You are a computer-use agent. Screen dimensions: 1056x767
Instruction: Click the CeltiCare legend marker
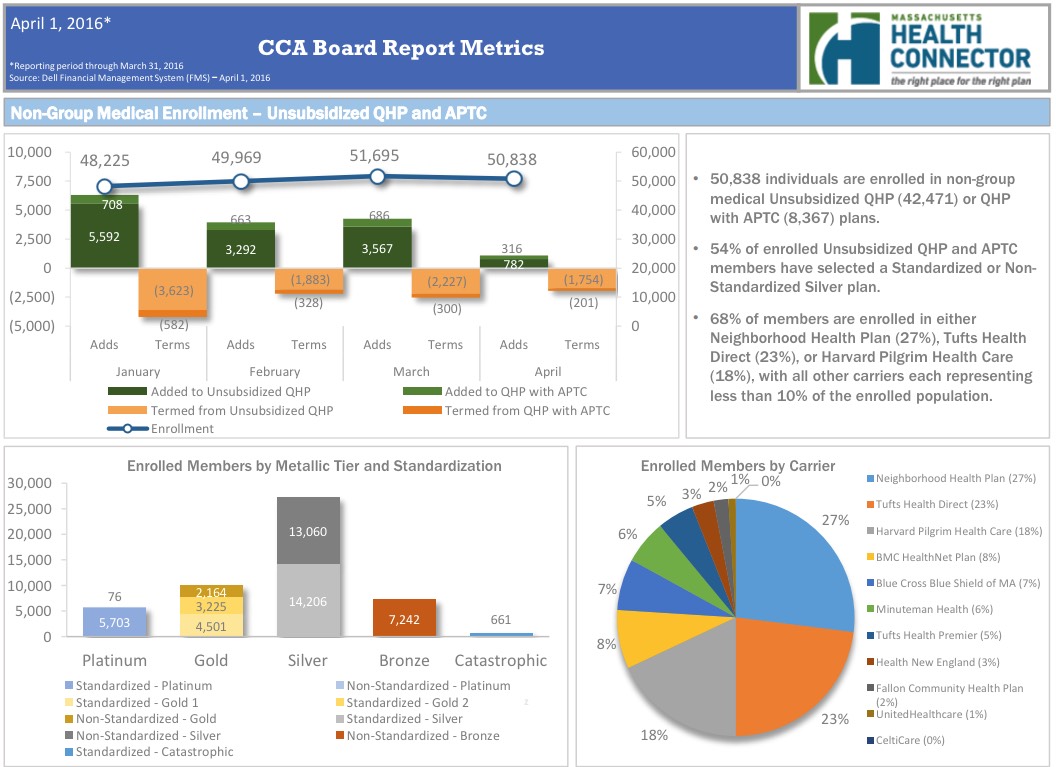pos(870,740)
